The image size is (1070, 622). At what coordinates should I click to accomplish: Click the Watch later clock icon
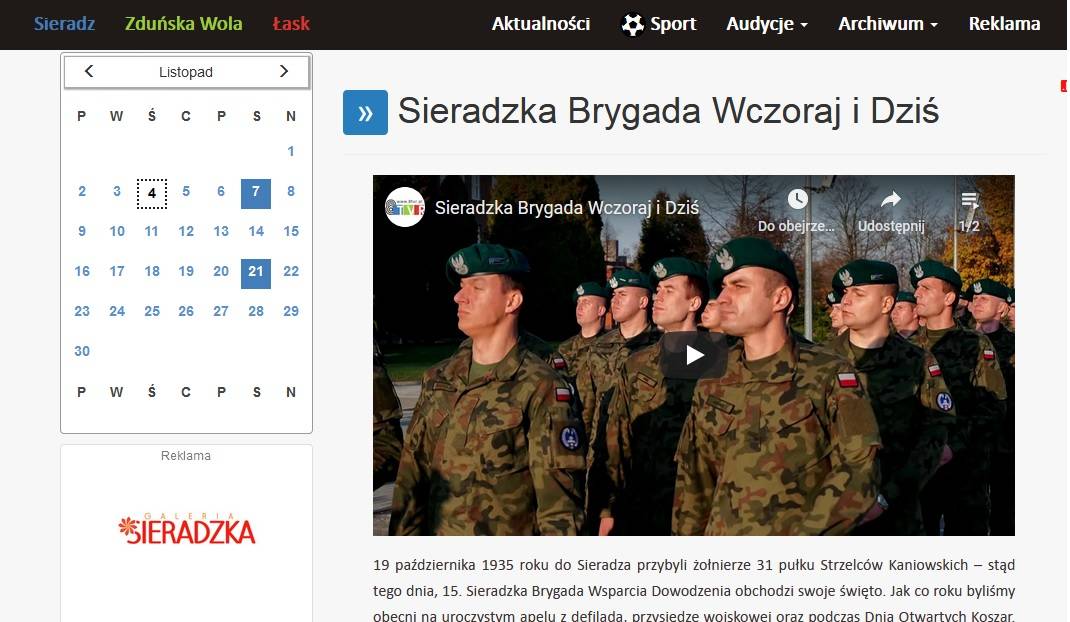pos(797,199)
